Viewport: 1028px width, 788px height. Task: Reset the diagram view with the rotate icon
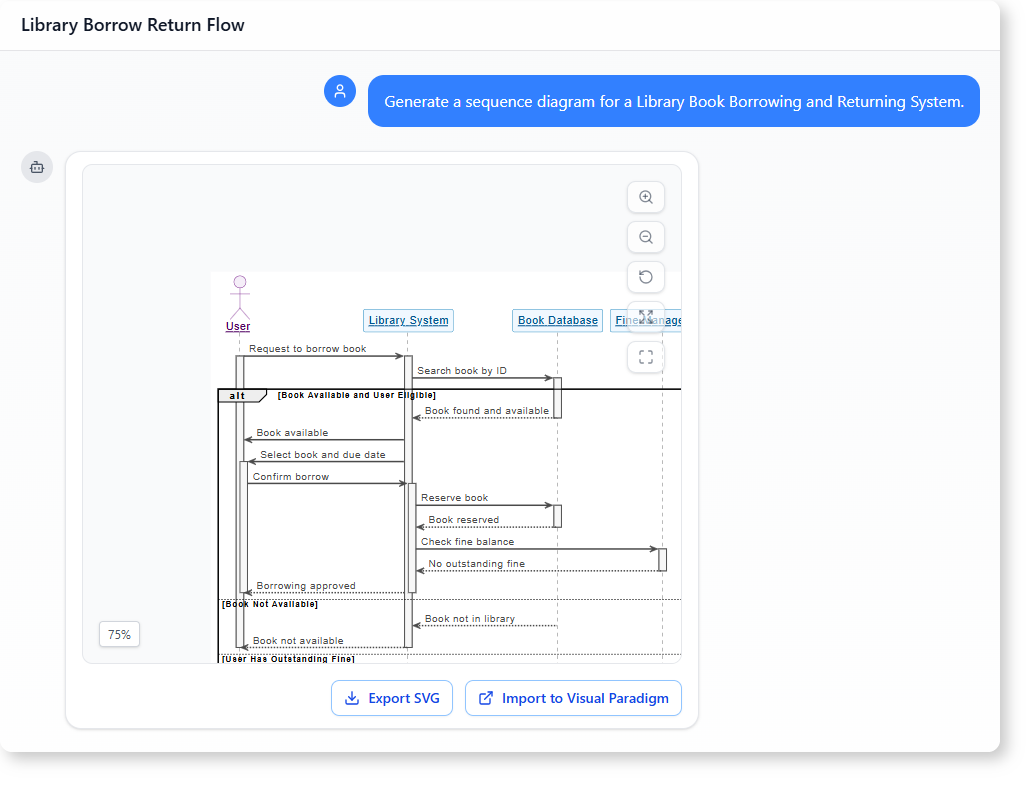(x=645, y=277)
